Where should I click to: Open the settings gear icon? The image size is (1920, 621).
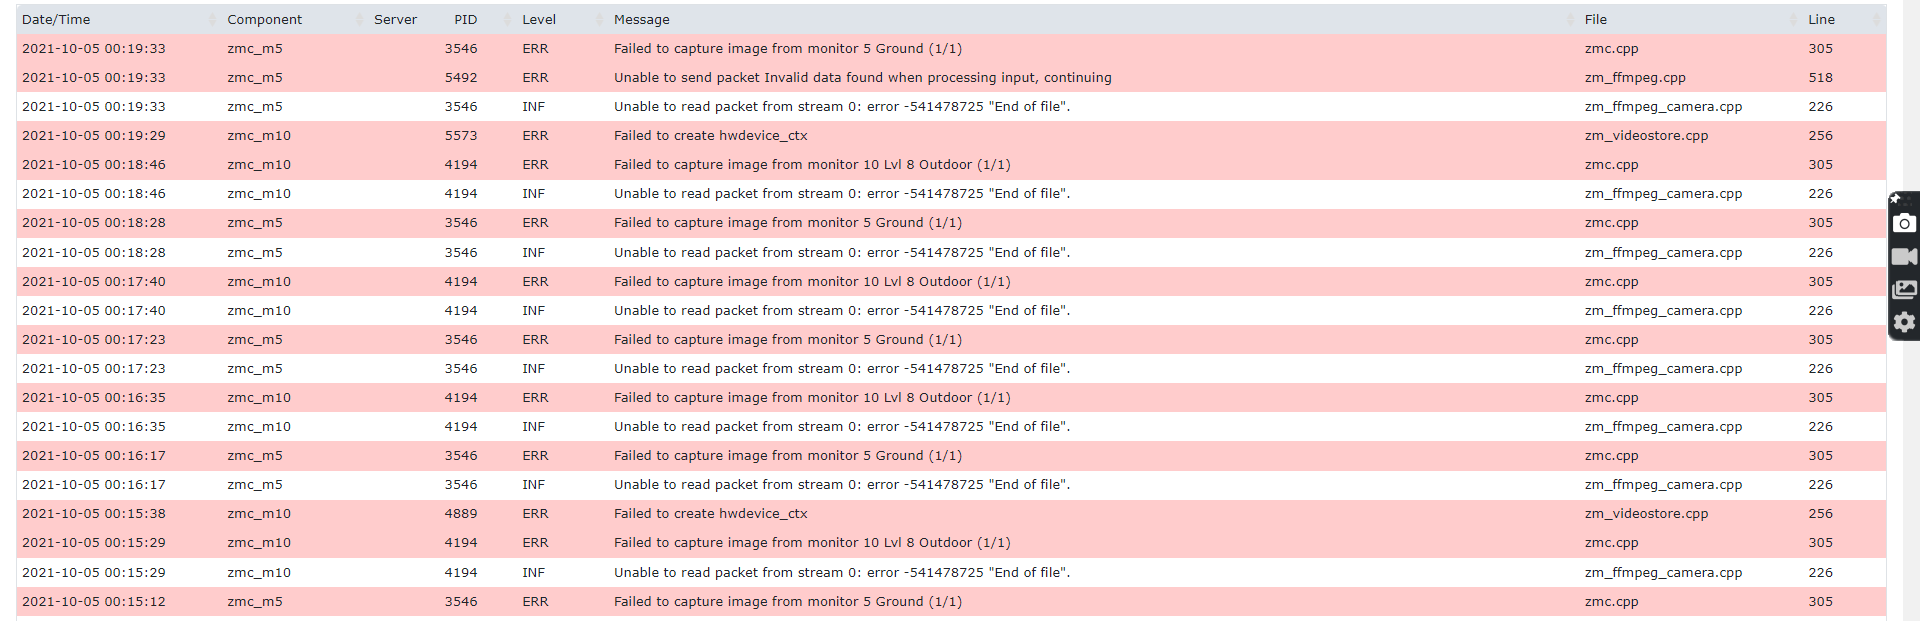pos(1904,322)
